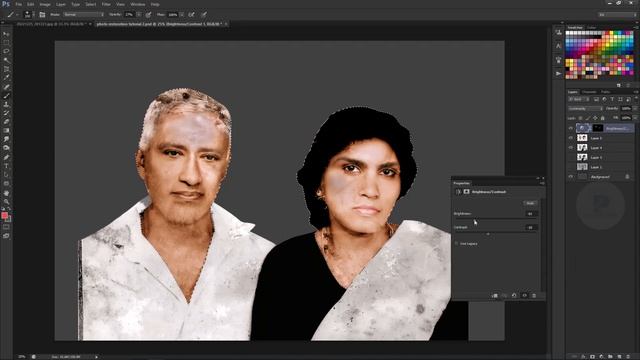Image resolution: width=640 pixels, height=360 pixels.
Task: Hide the Brightness/Contrast adjustment layer
Action: pos(571,128)
